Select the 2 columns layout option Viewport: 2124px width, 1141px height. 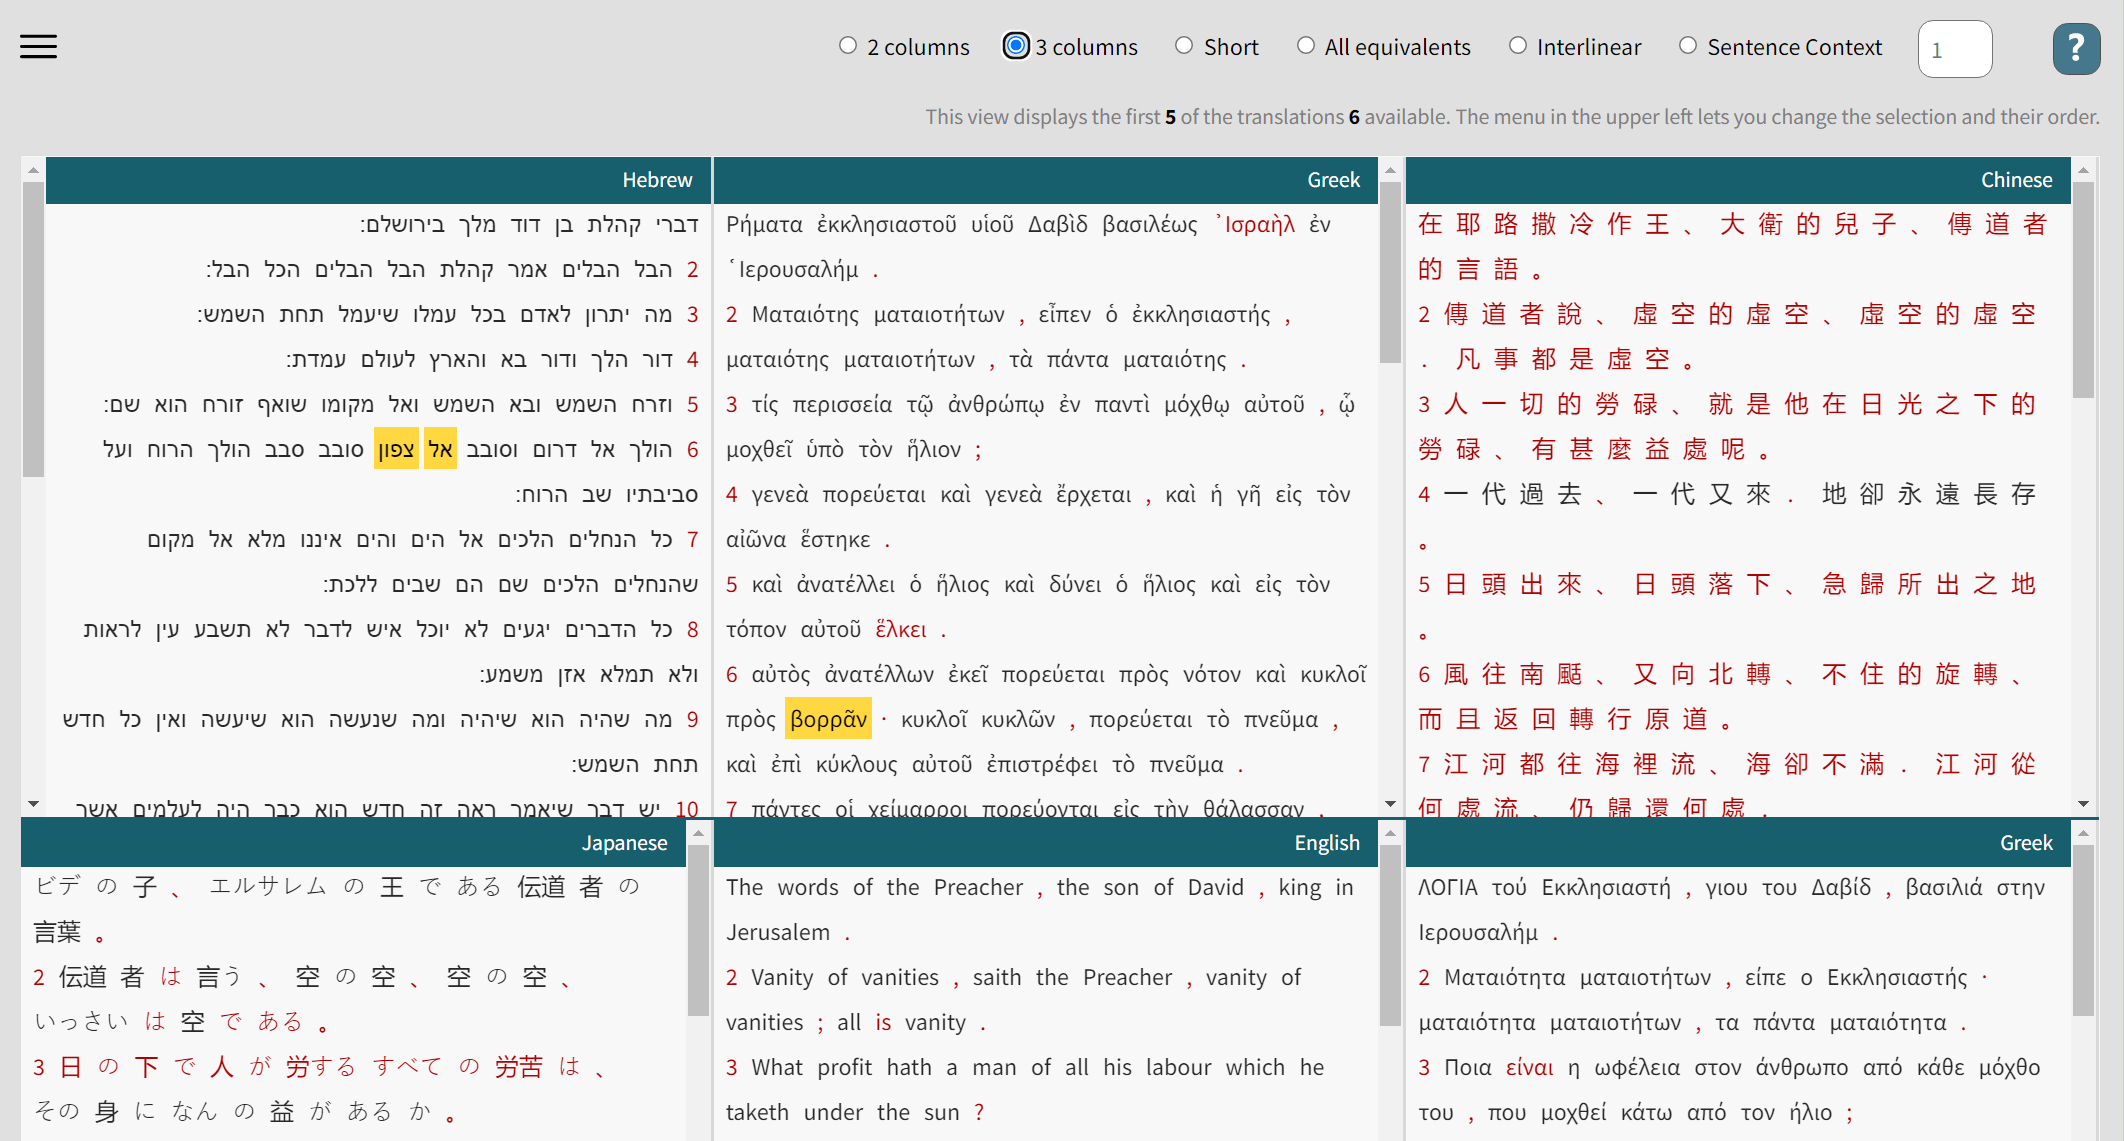tap(848, 46)
